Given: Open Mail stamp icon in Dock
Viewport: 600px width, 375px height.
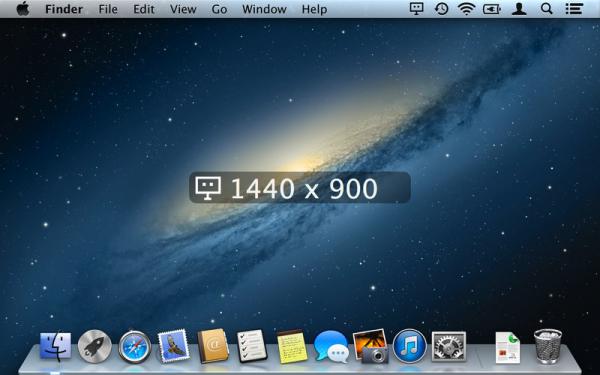Looking at the screenshot, I should point(174,346).
